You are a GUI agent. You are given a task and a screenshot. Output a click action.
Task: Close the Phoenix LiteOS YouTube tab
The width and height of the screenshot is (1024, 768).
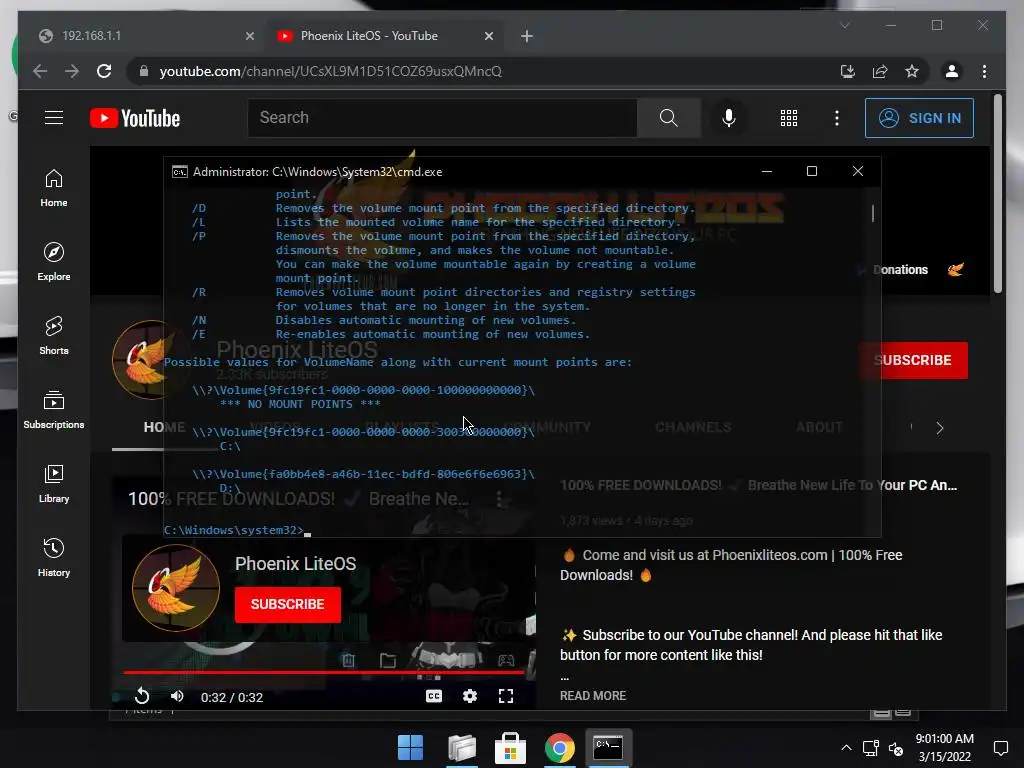488,36
